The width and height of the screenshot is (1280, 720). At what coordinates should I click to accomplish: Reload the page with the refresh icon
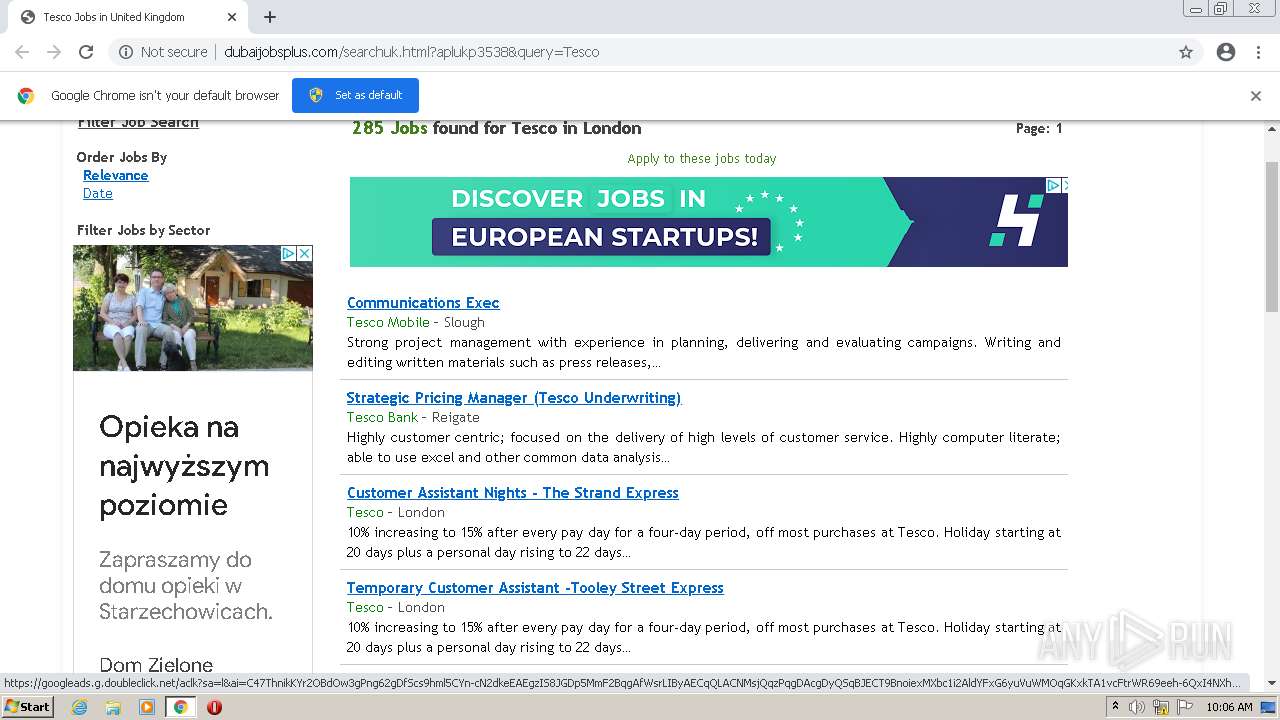coord(86,52)
